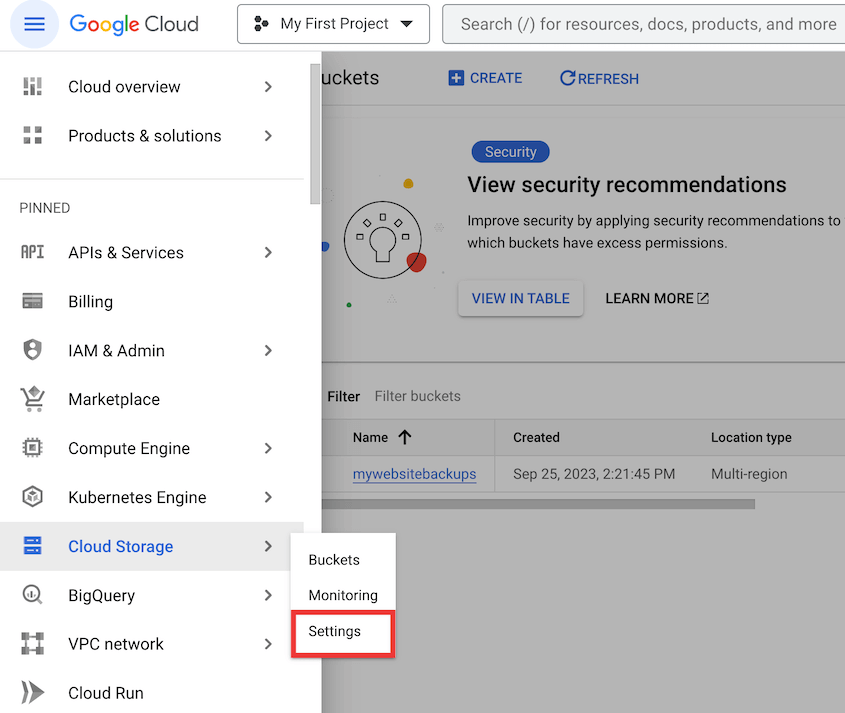Open the Cloud Run menu item
845x713 pixels.
(x=152, y=693)
